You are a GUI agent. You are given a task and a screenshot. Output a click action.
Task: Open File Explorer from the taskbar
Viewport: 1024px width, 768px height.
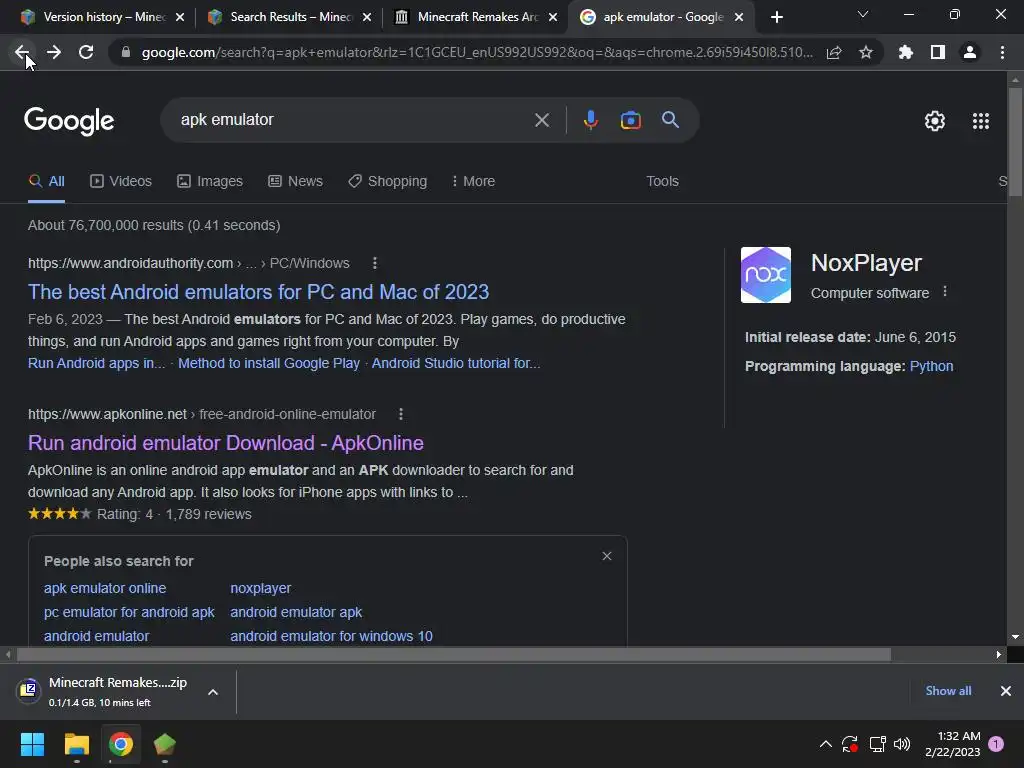coord(76,744)
